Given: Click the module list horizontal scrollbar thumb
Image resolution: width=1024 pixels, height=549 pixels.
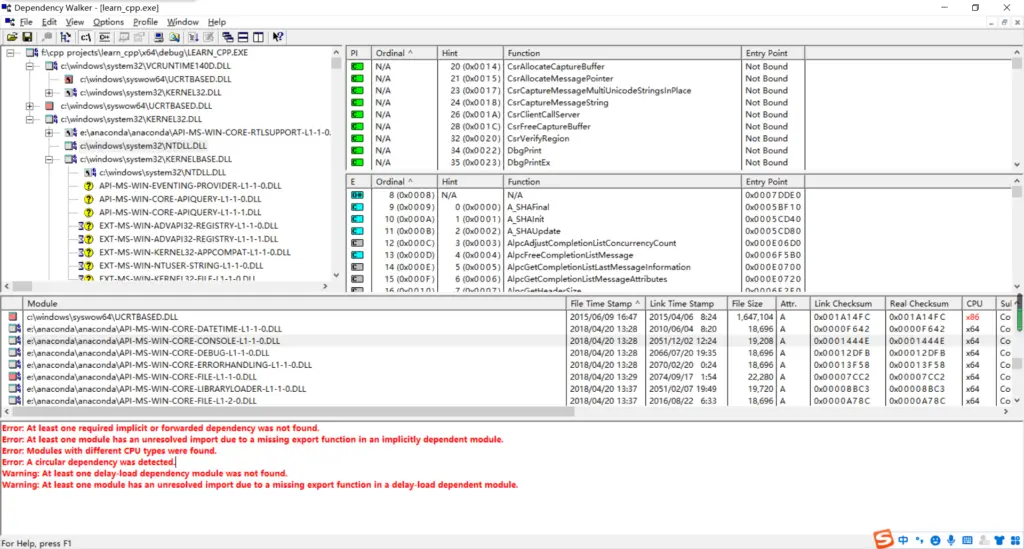Looking at the screenshot, I should coord(293,412).
